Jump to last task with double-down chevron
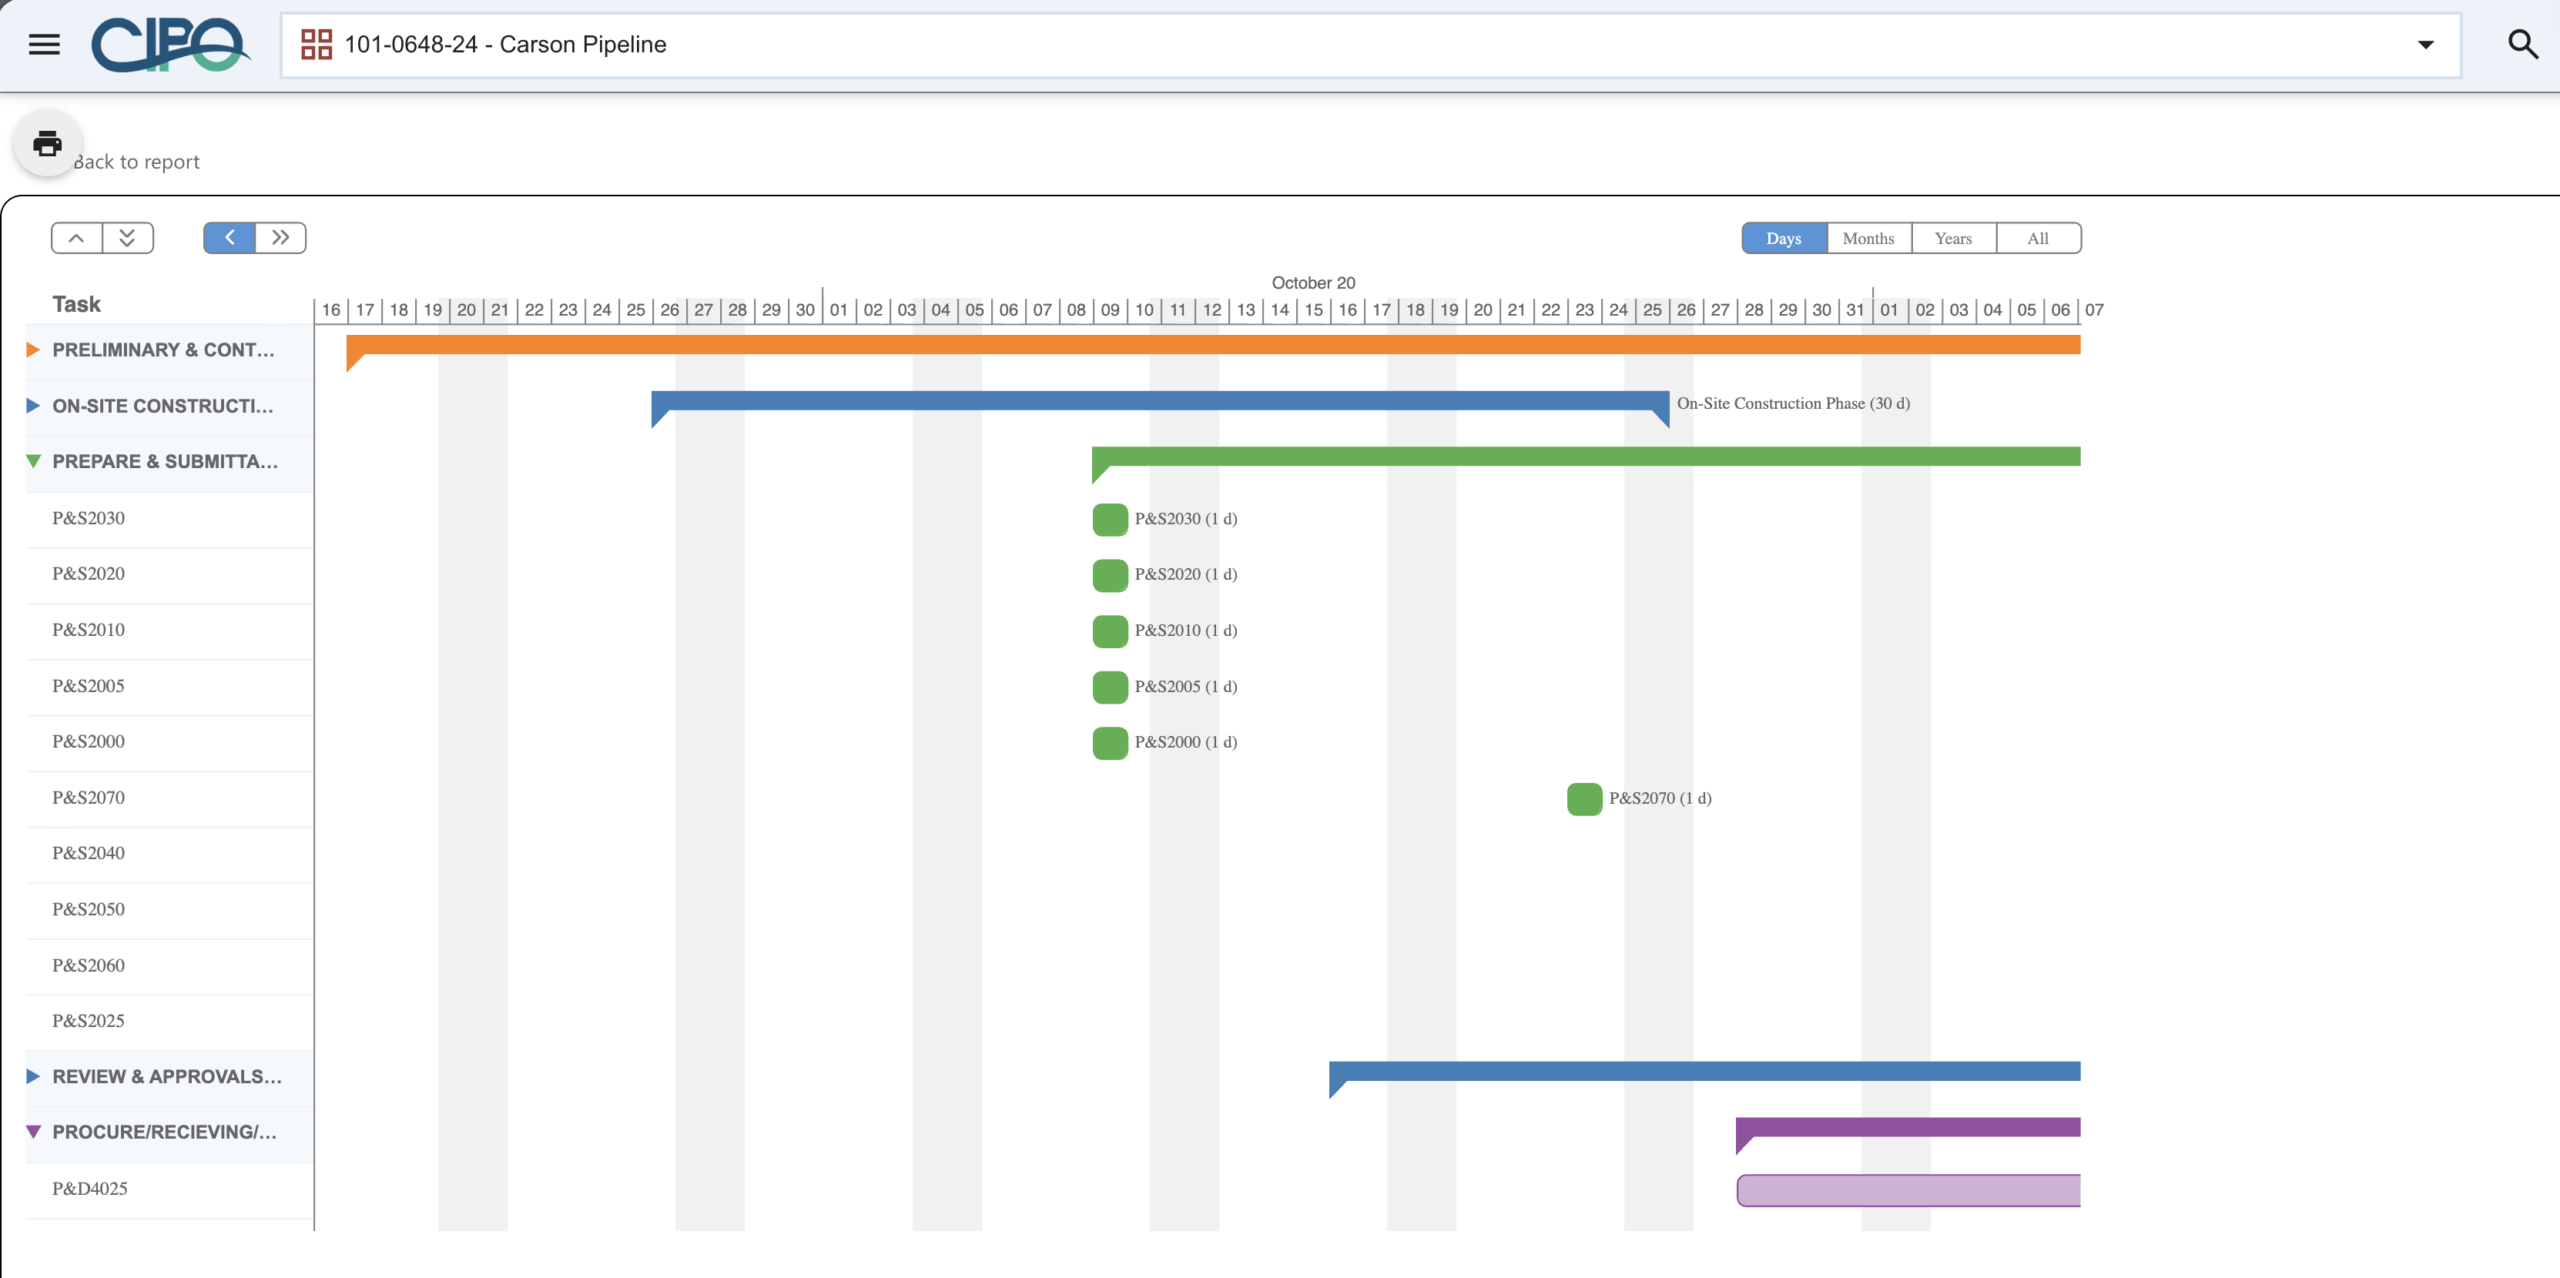2560x1278 pixels. click(127, 237)
